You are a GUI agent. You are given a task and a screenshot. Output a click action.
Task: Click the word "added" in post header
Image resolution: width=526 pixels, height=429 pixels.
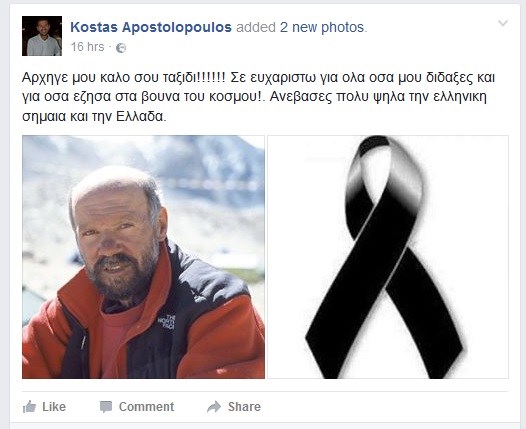tap(256, 27)
